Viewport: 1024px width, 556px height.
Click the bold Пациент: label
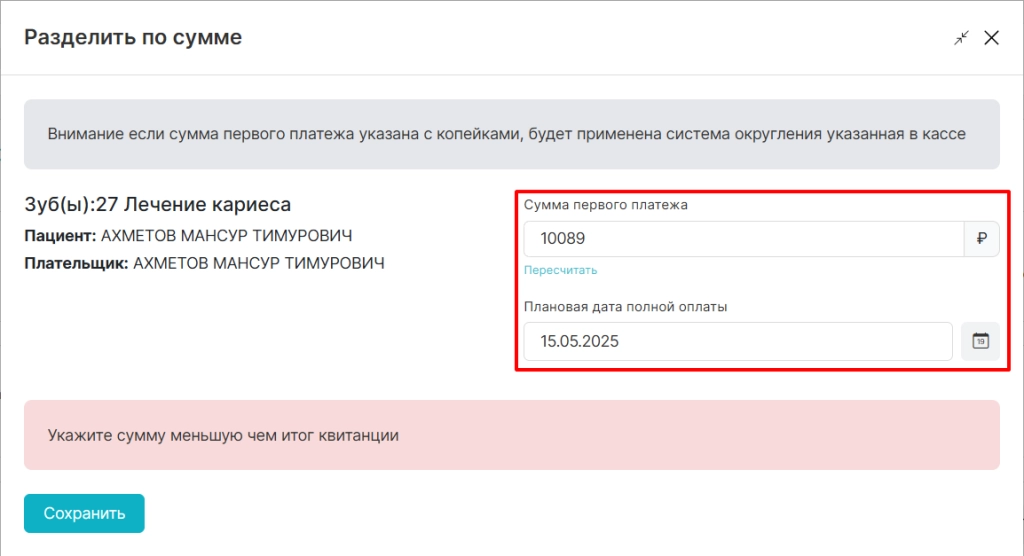[60, 236]
